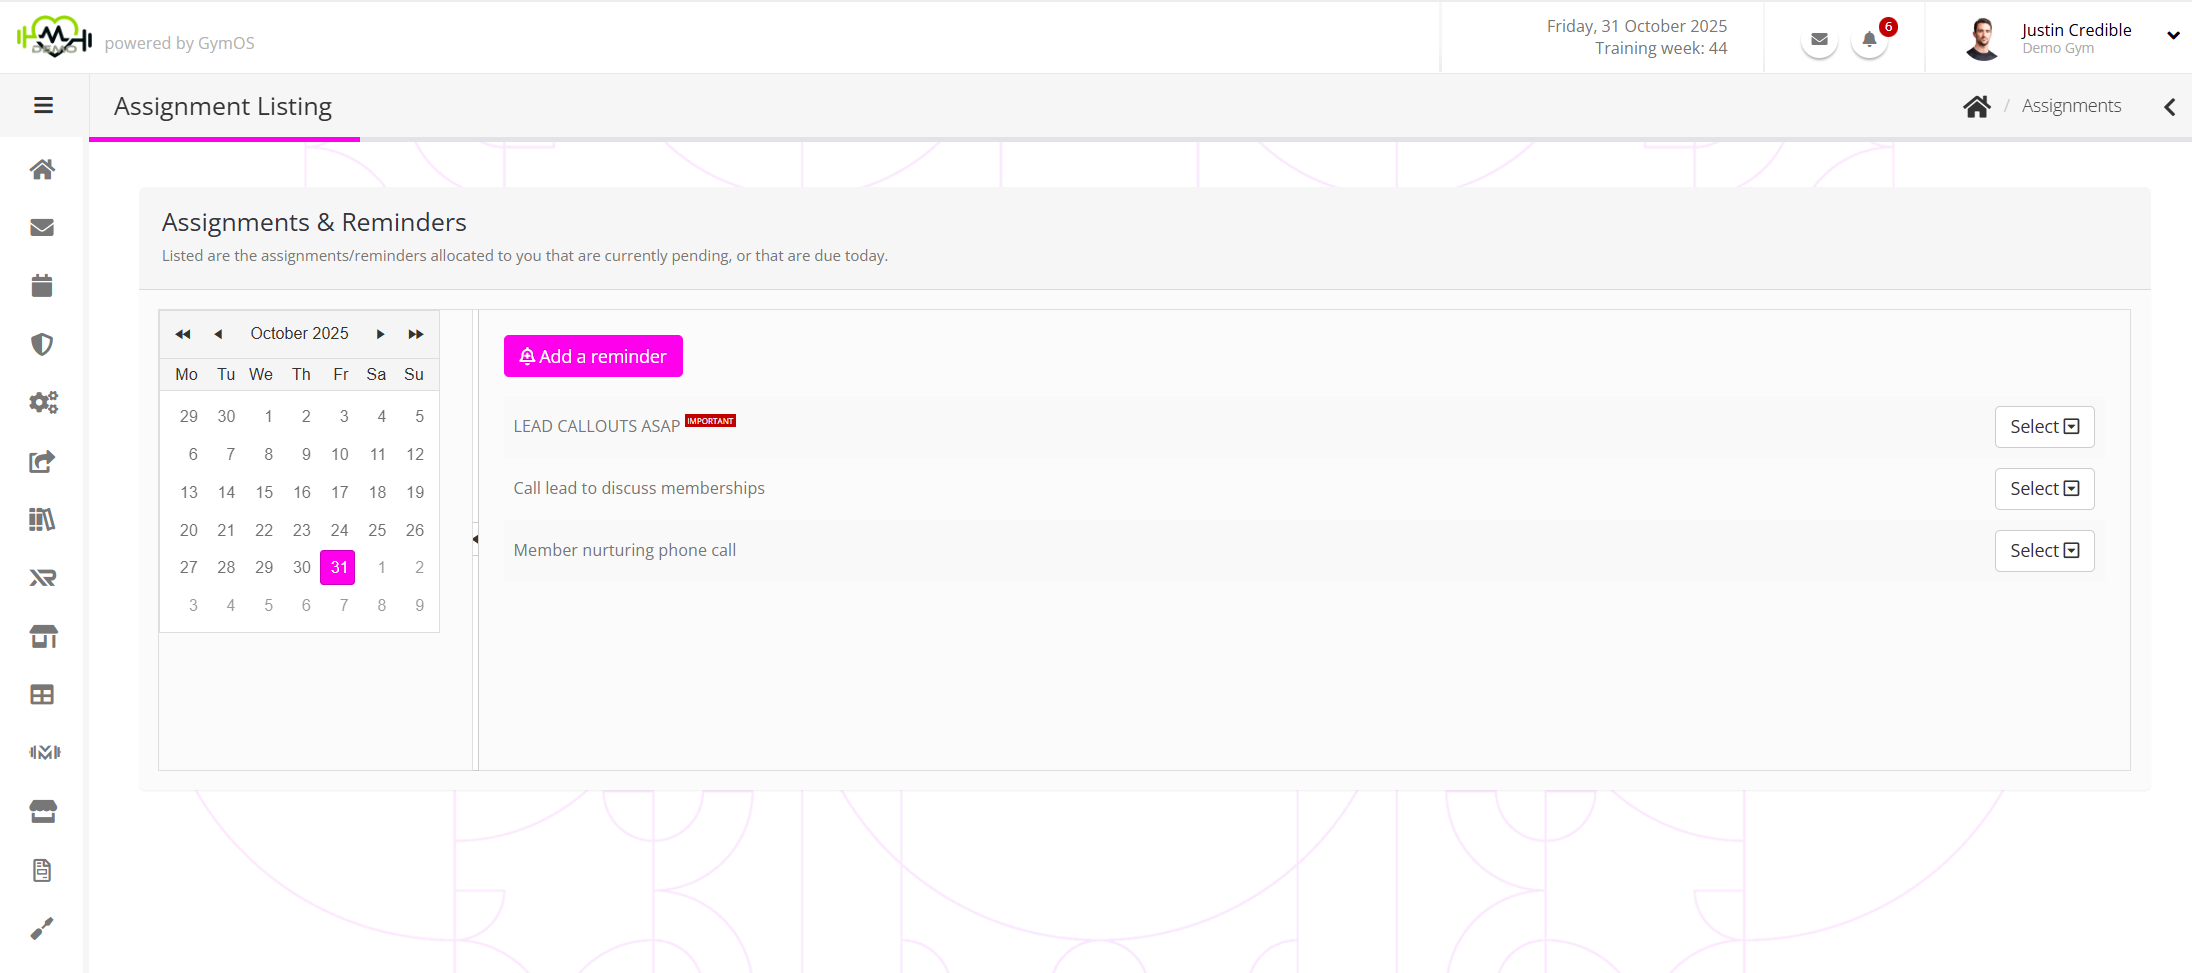Go to next month in calendar
2192x973 pixels.
tap(380, 334)
